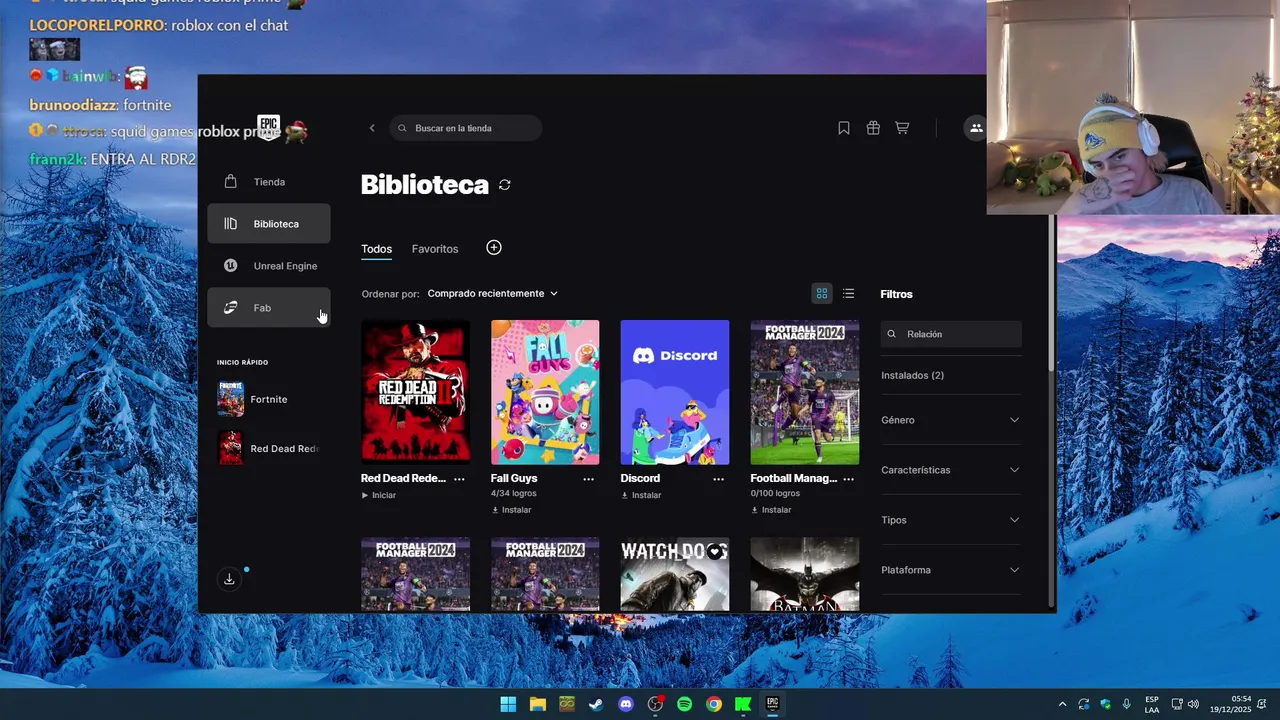
Task: Go back with the left arrow
Action: 372,128
